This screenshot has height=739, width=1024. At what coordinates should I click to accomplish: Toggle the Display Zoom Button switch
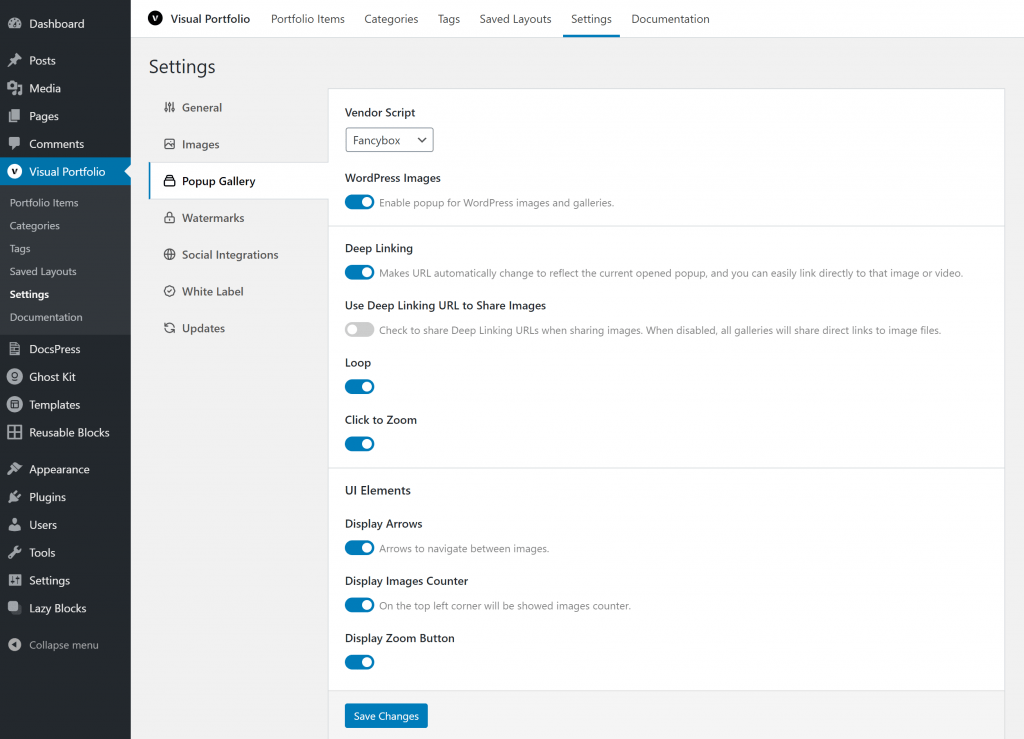pos(359,662)
